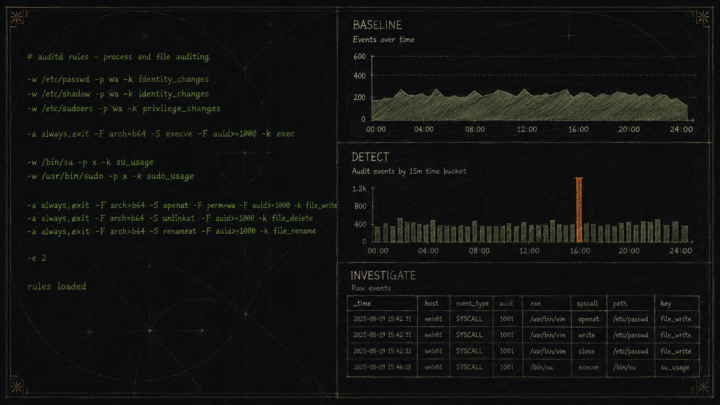Click '/bin/su' in the exe column

(x=541, y=367)
